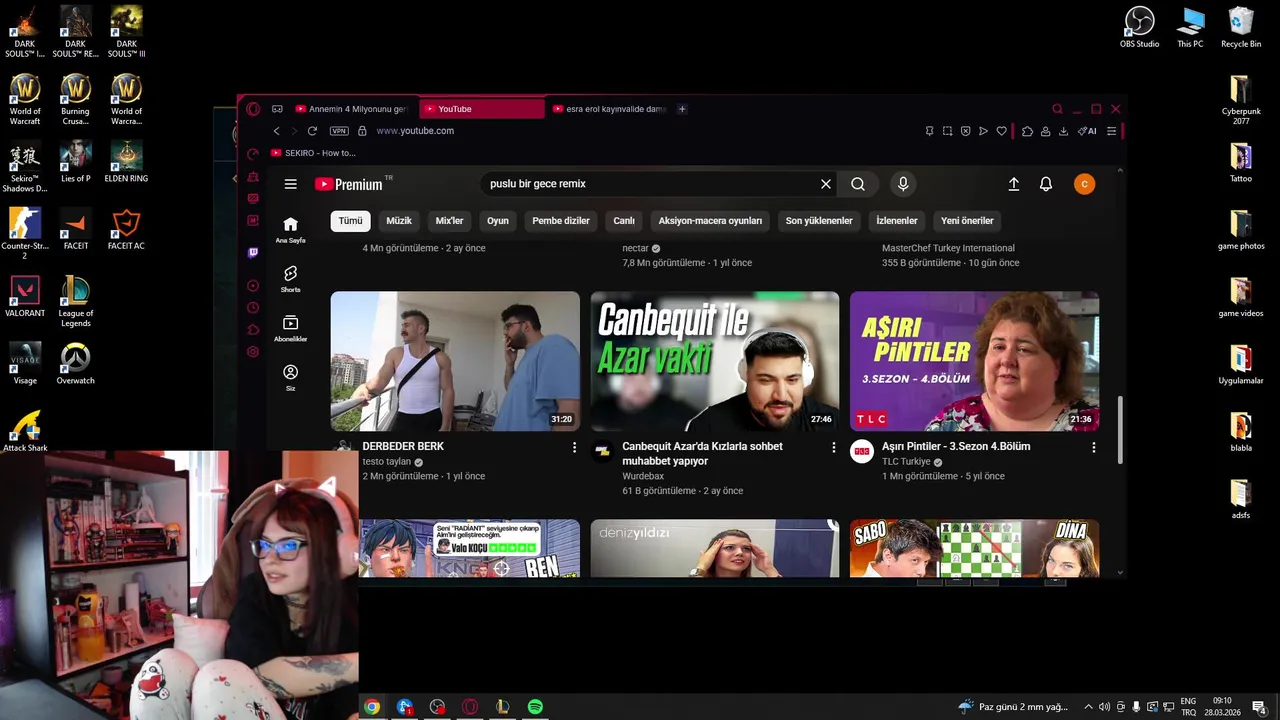This screenshot has width=1280, height=720.
Task: Show hidden system tray icons chevron
Action: click(x=1088, y=707)
